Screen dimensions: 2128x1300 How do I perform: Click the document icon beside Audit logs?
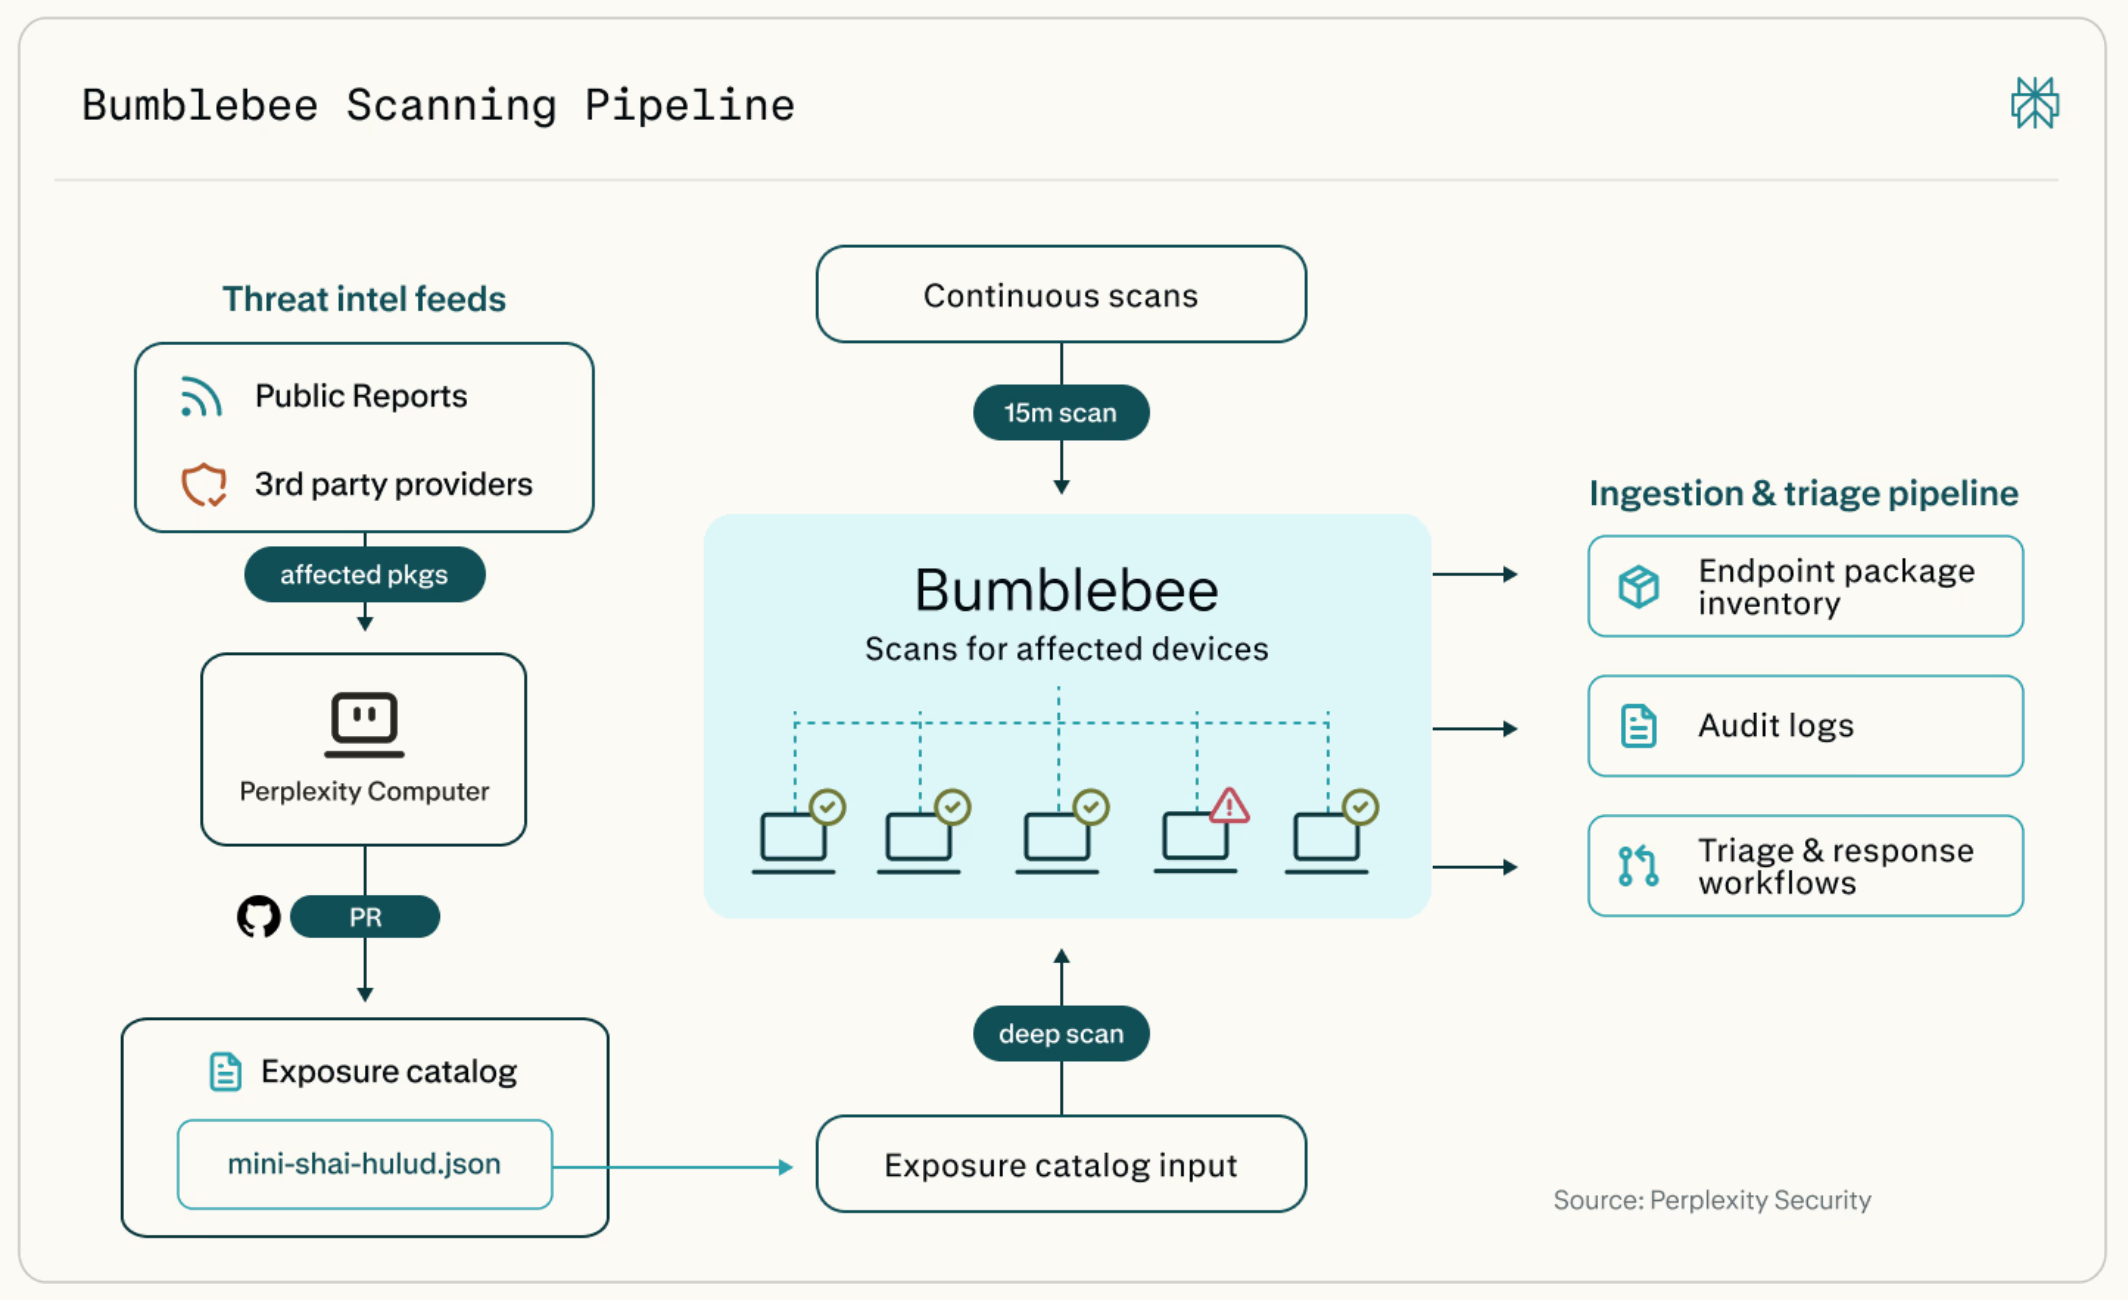click(1639, 726)
